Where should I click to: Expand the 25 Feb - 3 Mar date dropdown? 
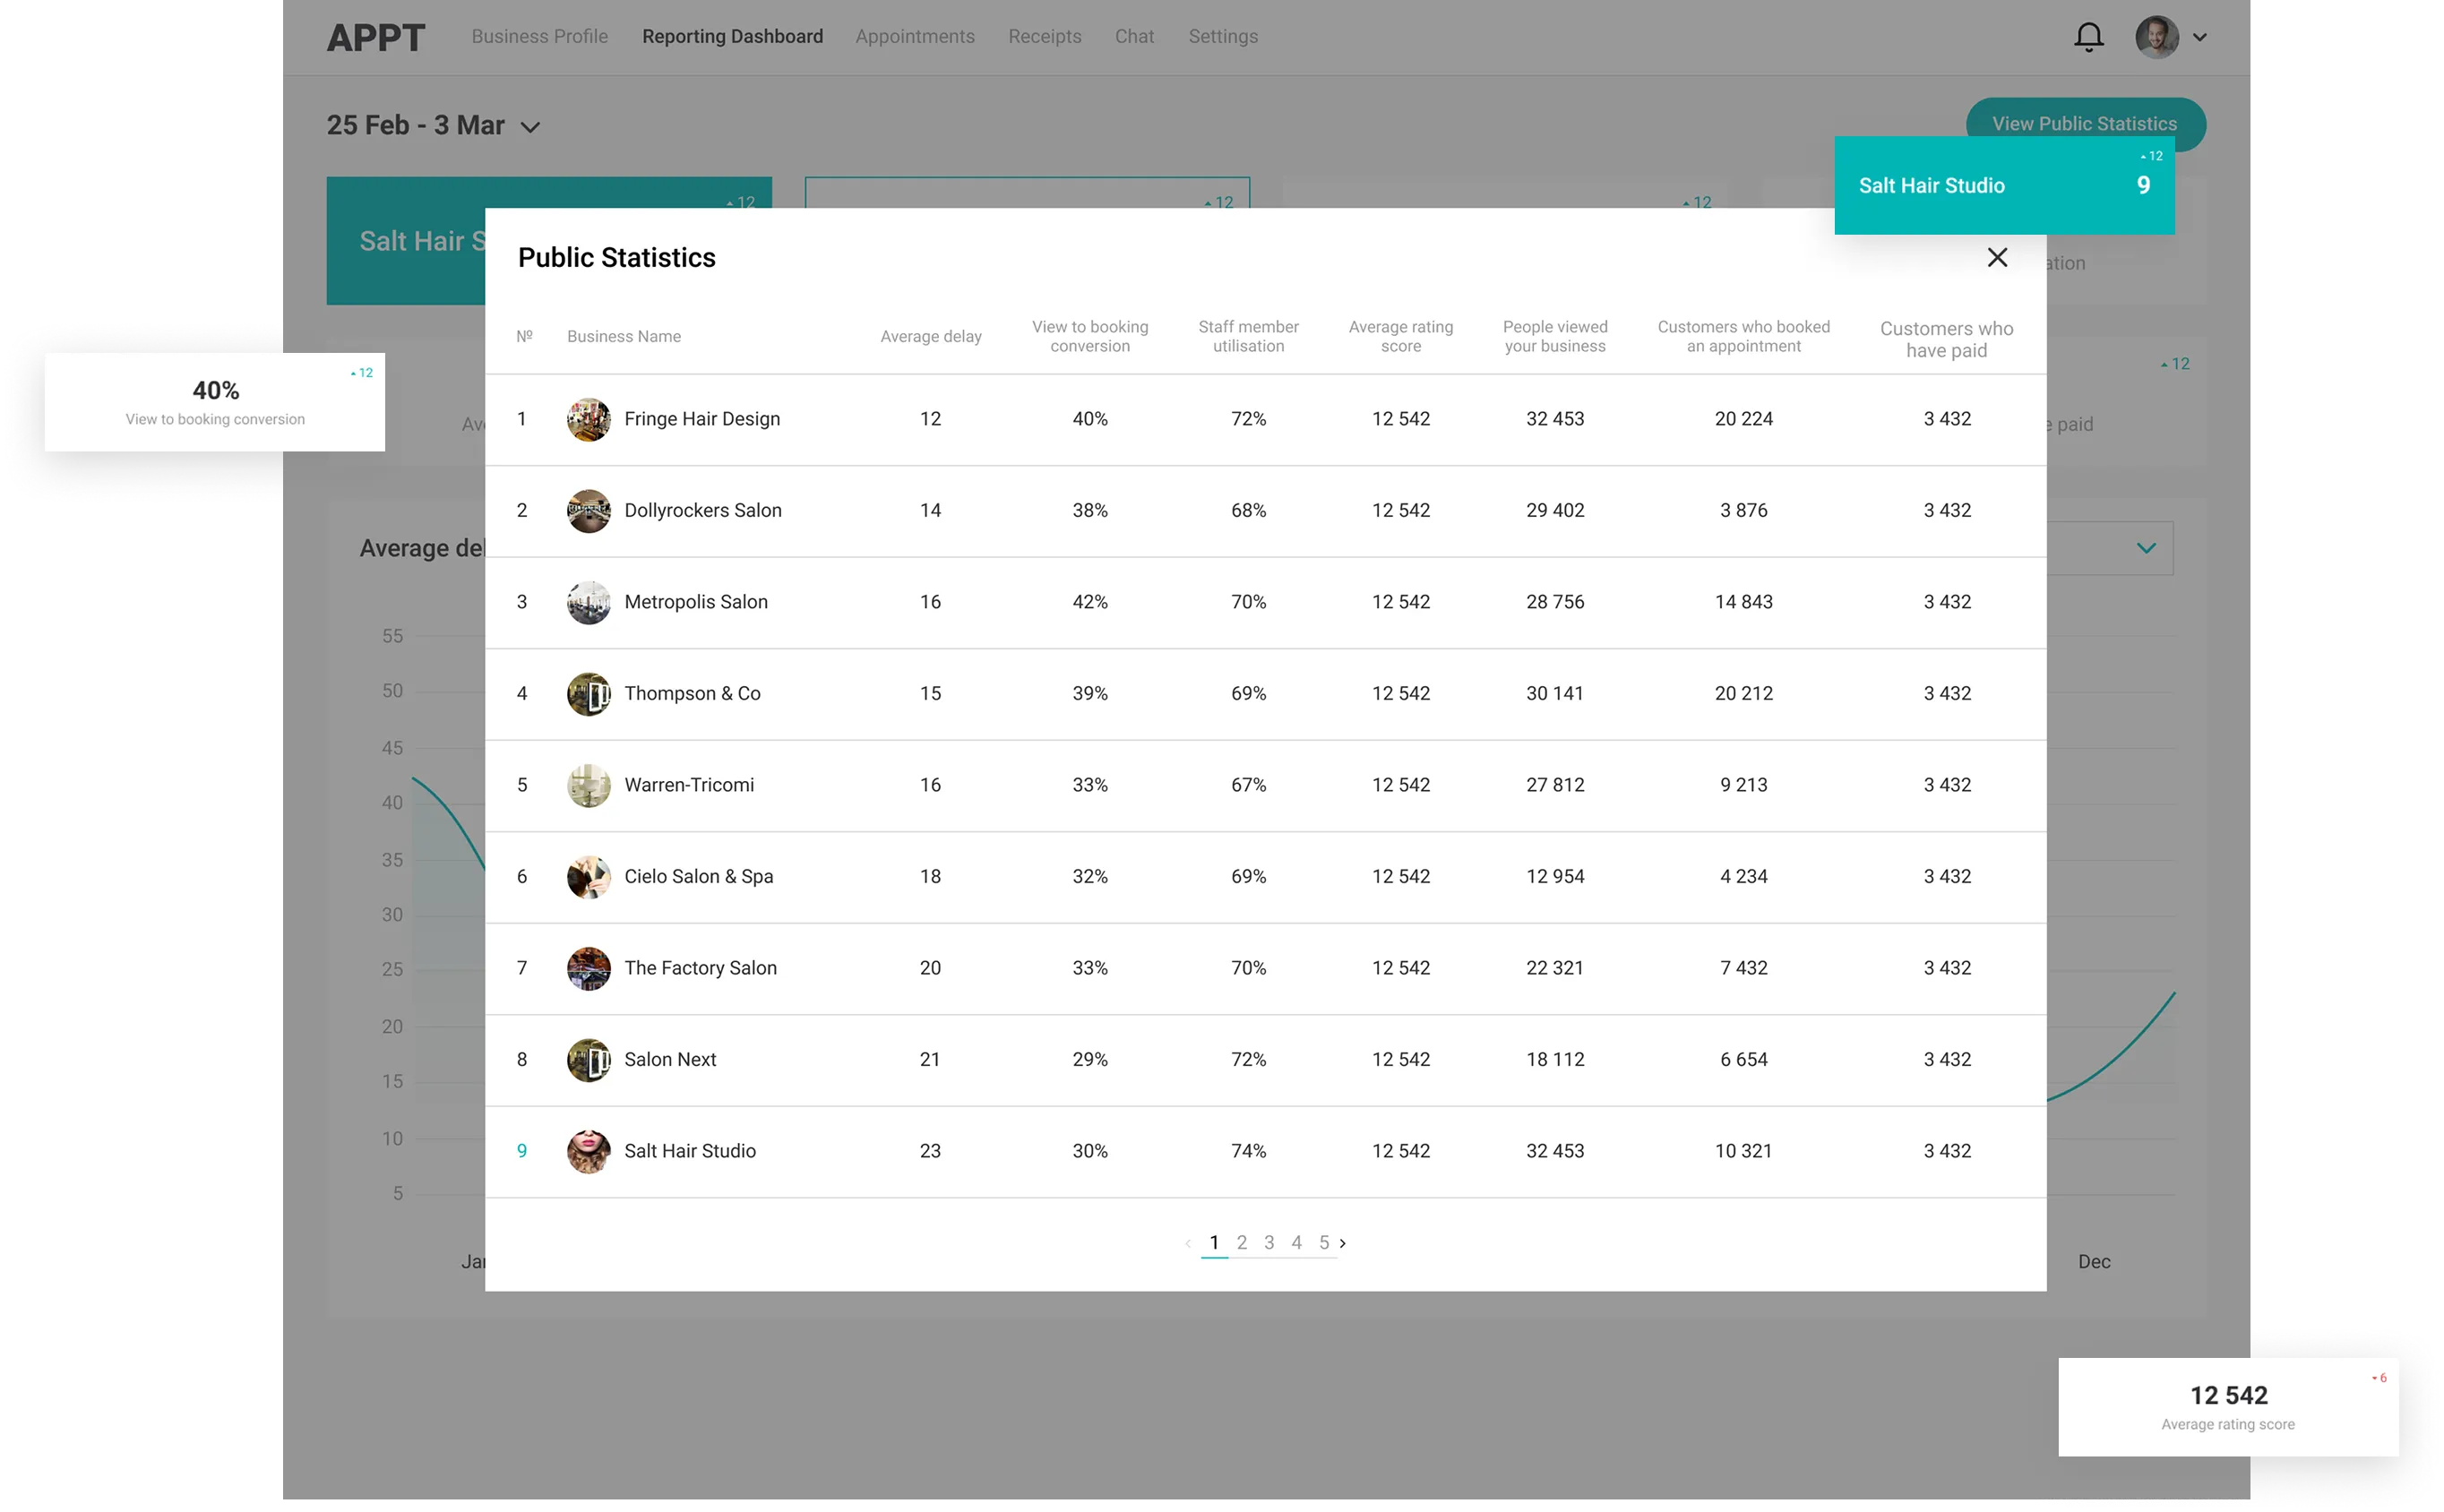(531, 127)
